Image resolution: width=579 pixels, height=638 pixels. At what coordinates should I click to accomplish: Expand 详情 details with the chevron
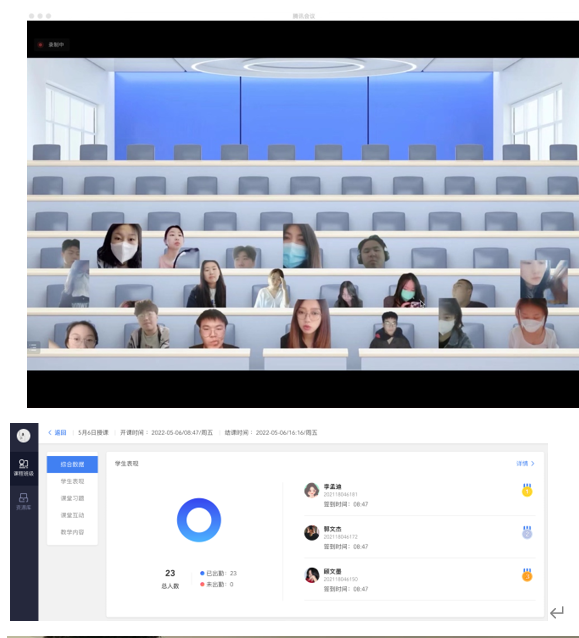[x=525, y=463]
